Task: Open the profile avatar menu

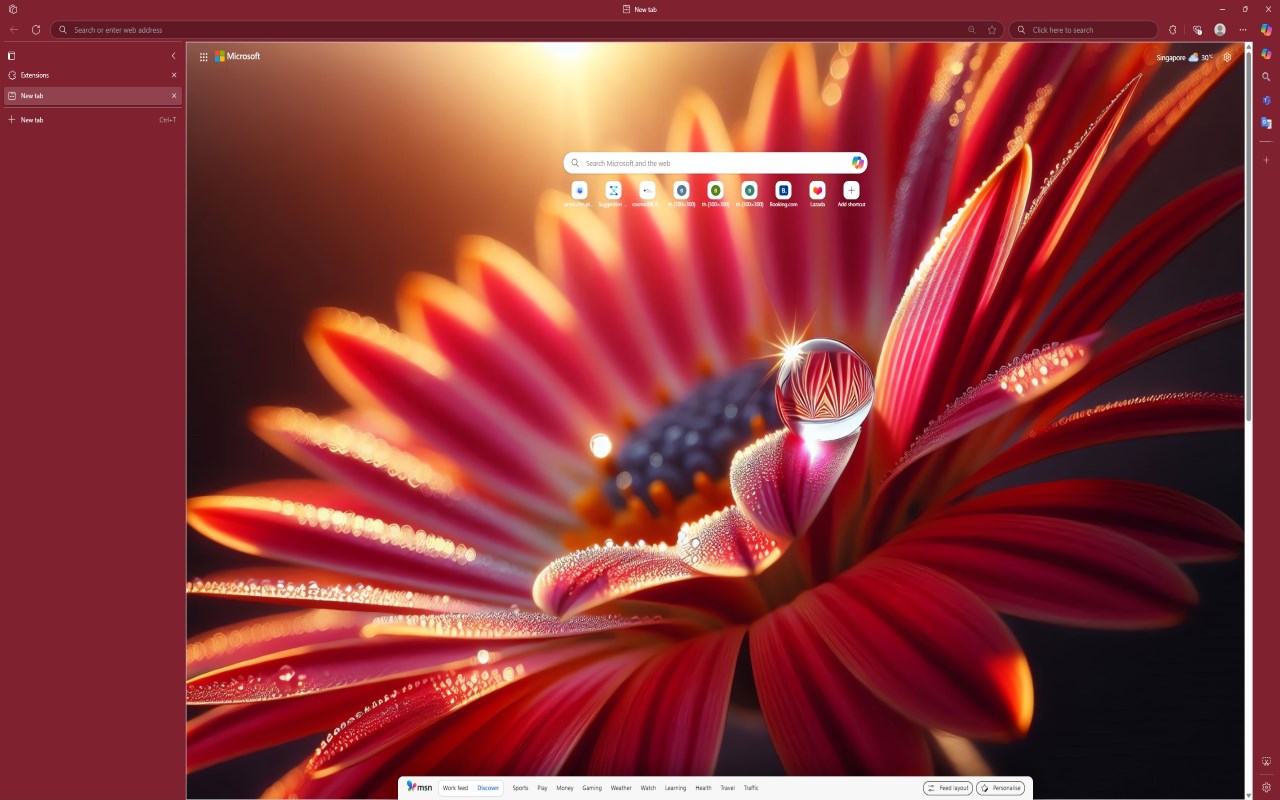Action: (1220, 30)
